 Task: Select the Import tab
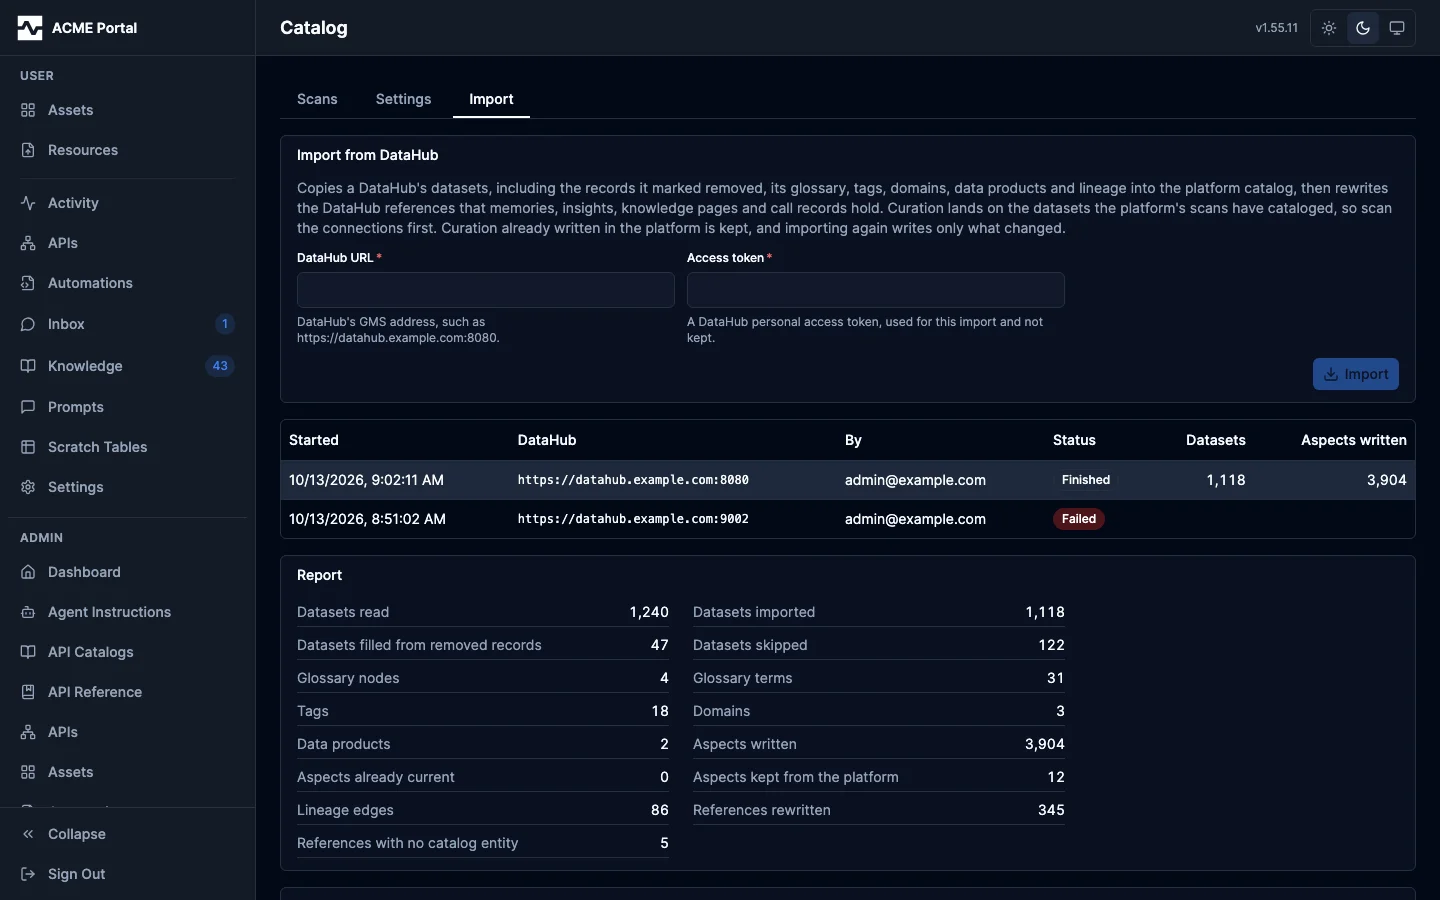[491, 99]
